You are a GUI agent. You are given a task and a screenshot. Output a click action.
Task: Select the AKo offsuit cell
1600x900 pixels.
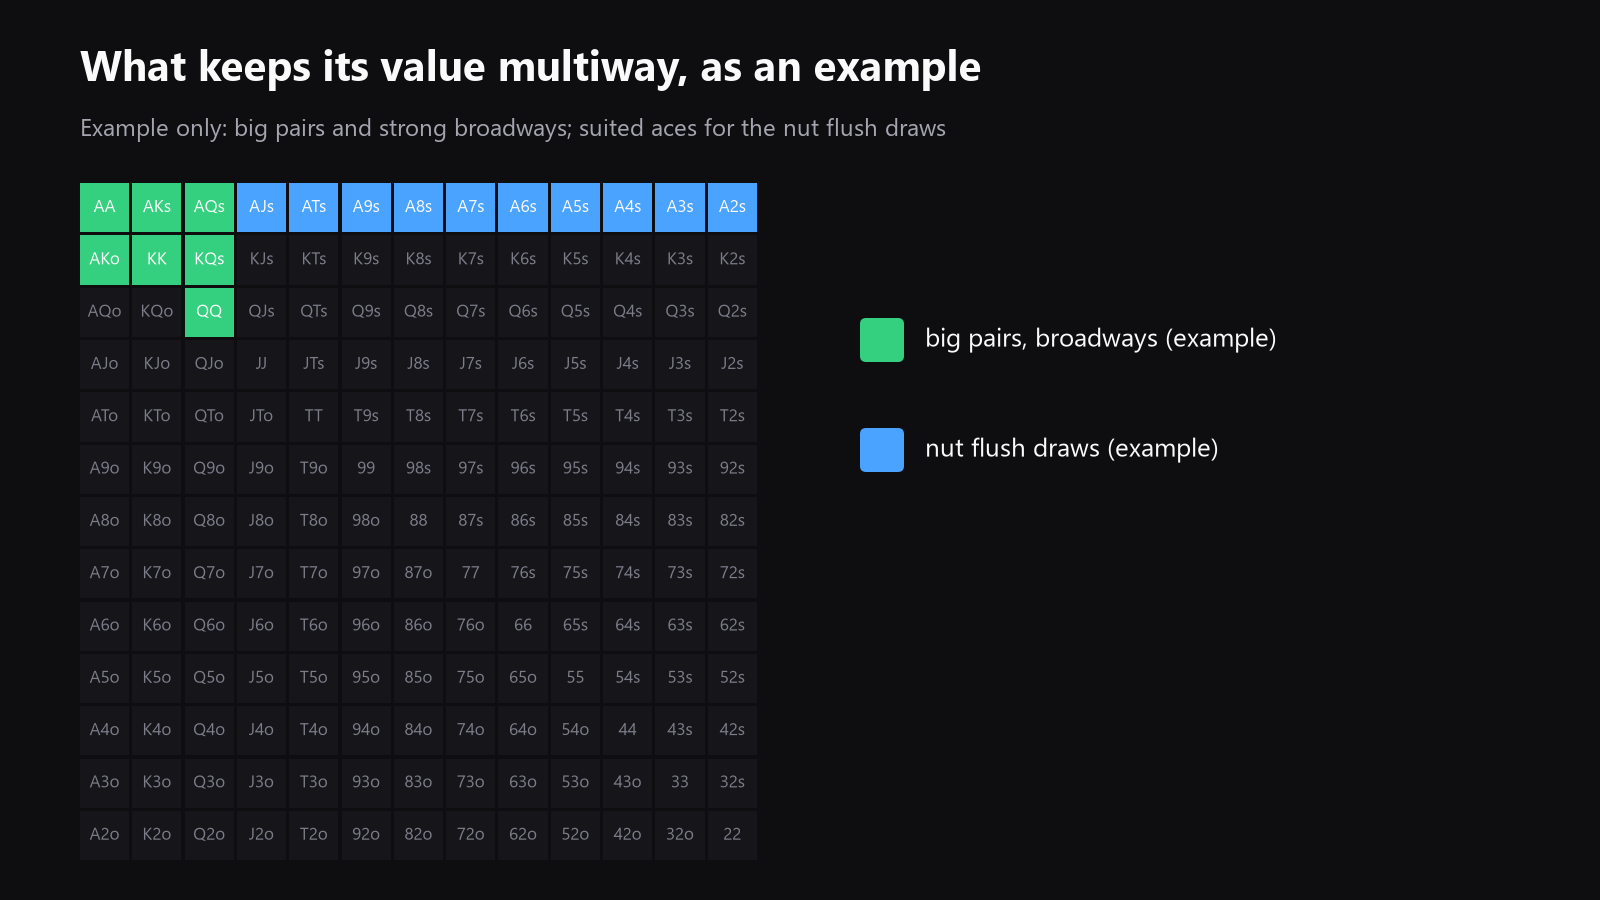(x=105, y=259)
